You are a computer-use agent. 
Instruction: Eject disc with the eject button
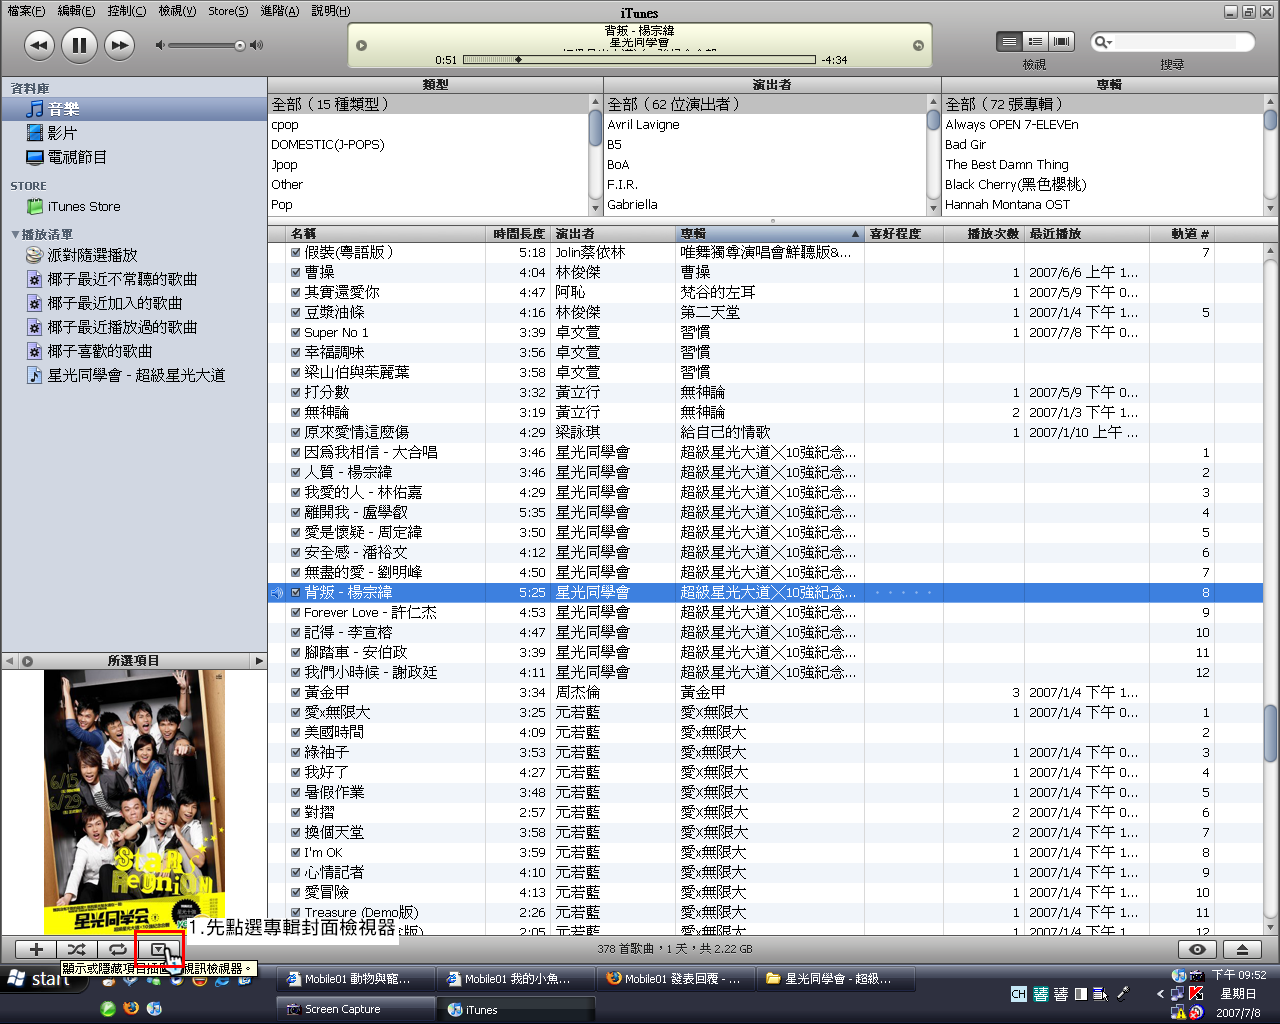click(x=1242, y=949)
